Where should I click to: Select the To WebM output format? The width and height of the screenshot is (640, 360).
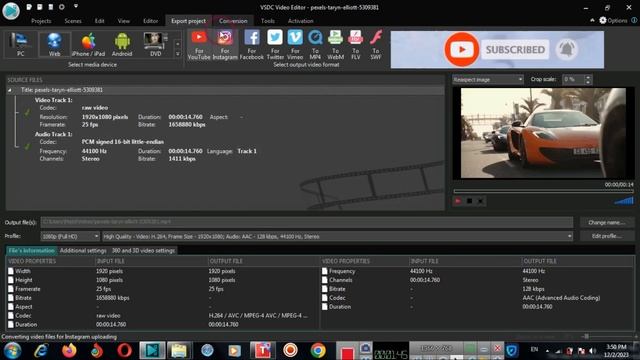(x=335, y=45)
